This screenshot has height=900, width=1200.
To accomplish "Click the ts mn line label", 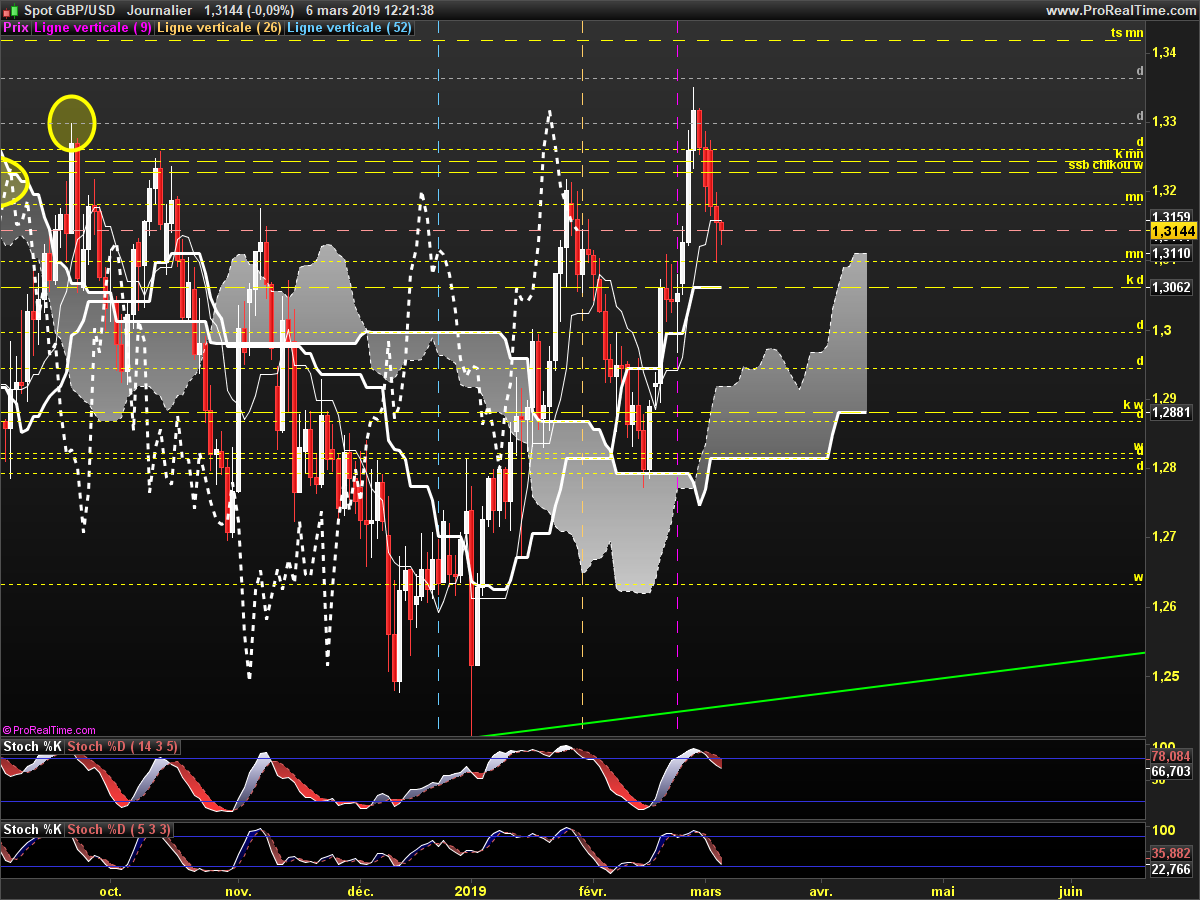I will pyautogui.click(x=1127, y=33).
